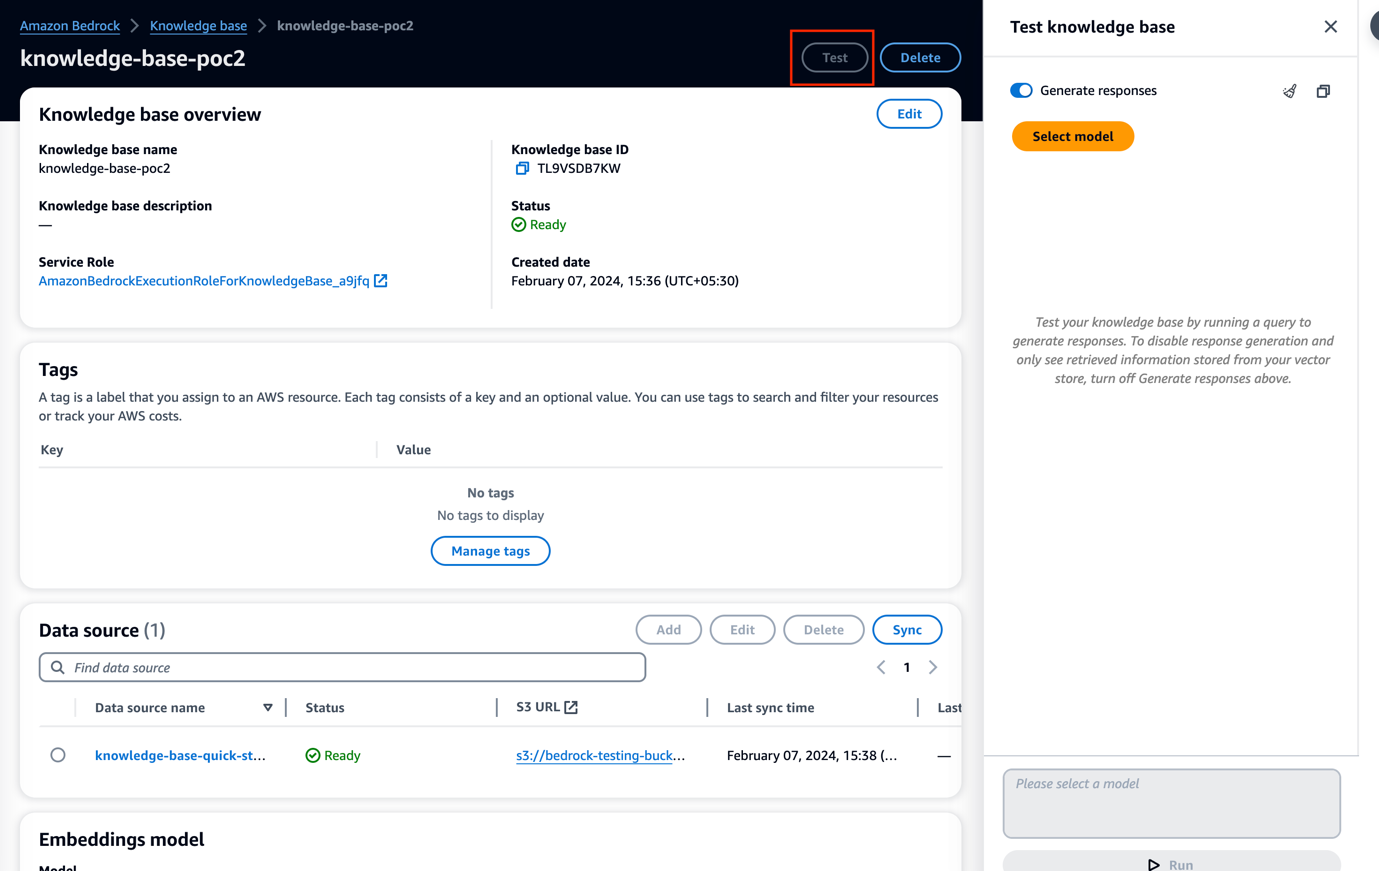Click the Delete knowledge base button
This screenshot has height=871, width=1379.
[x=920, y=58]
